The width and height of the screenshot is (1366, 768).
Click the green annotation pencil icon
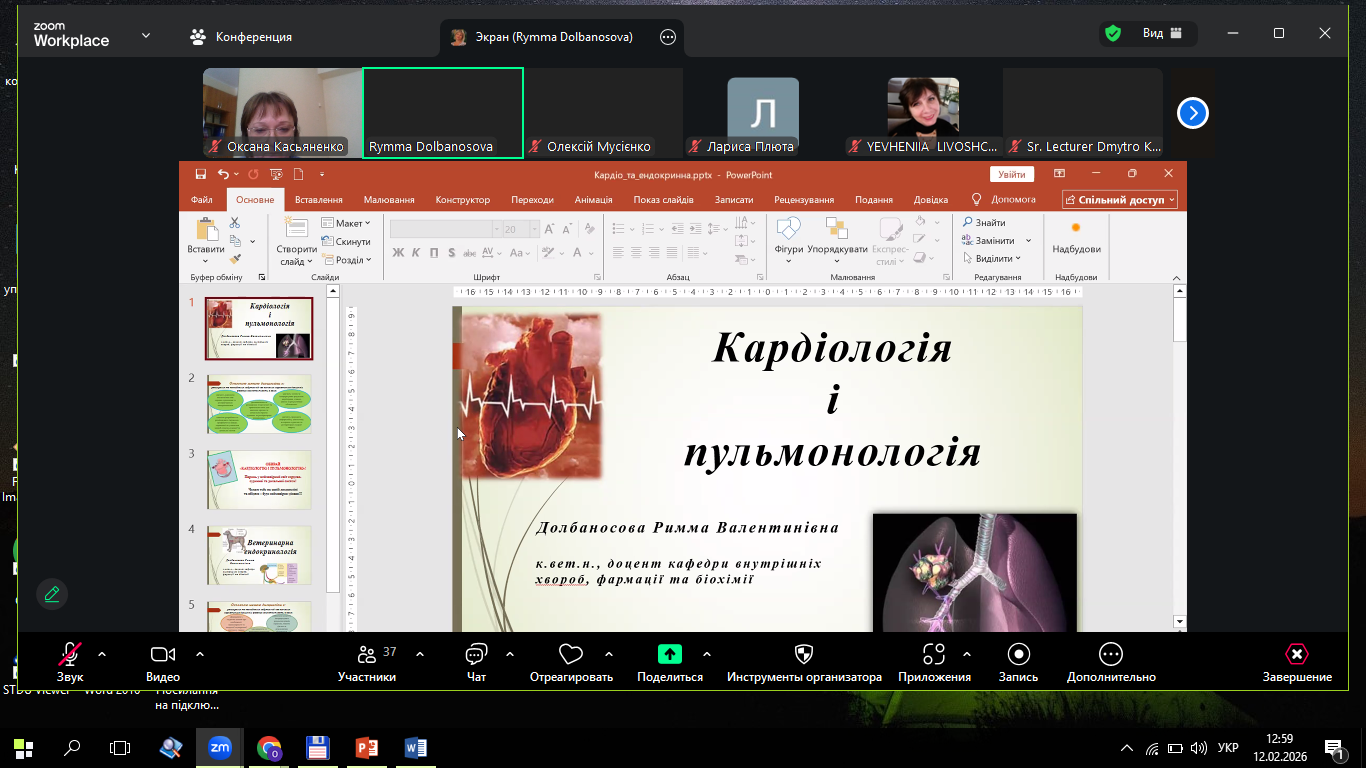point(52,594)
